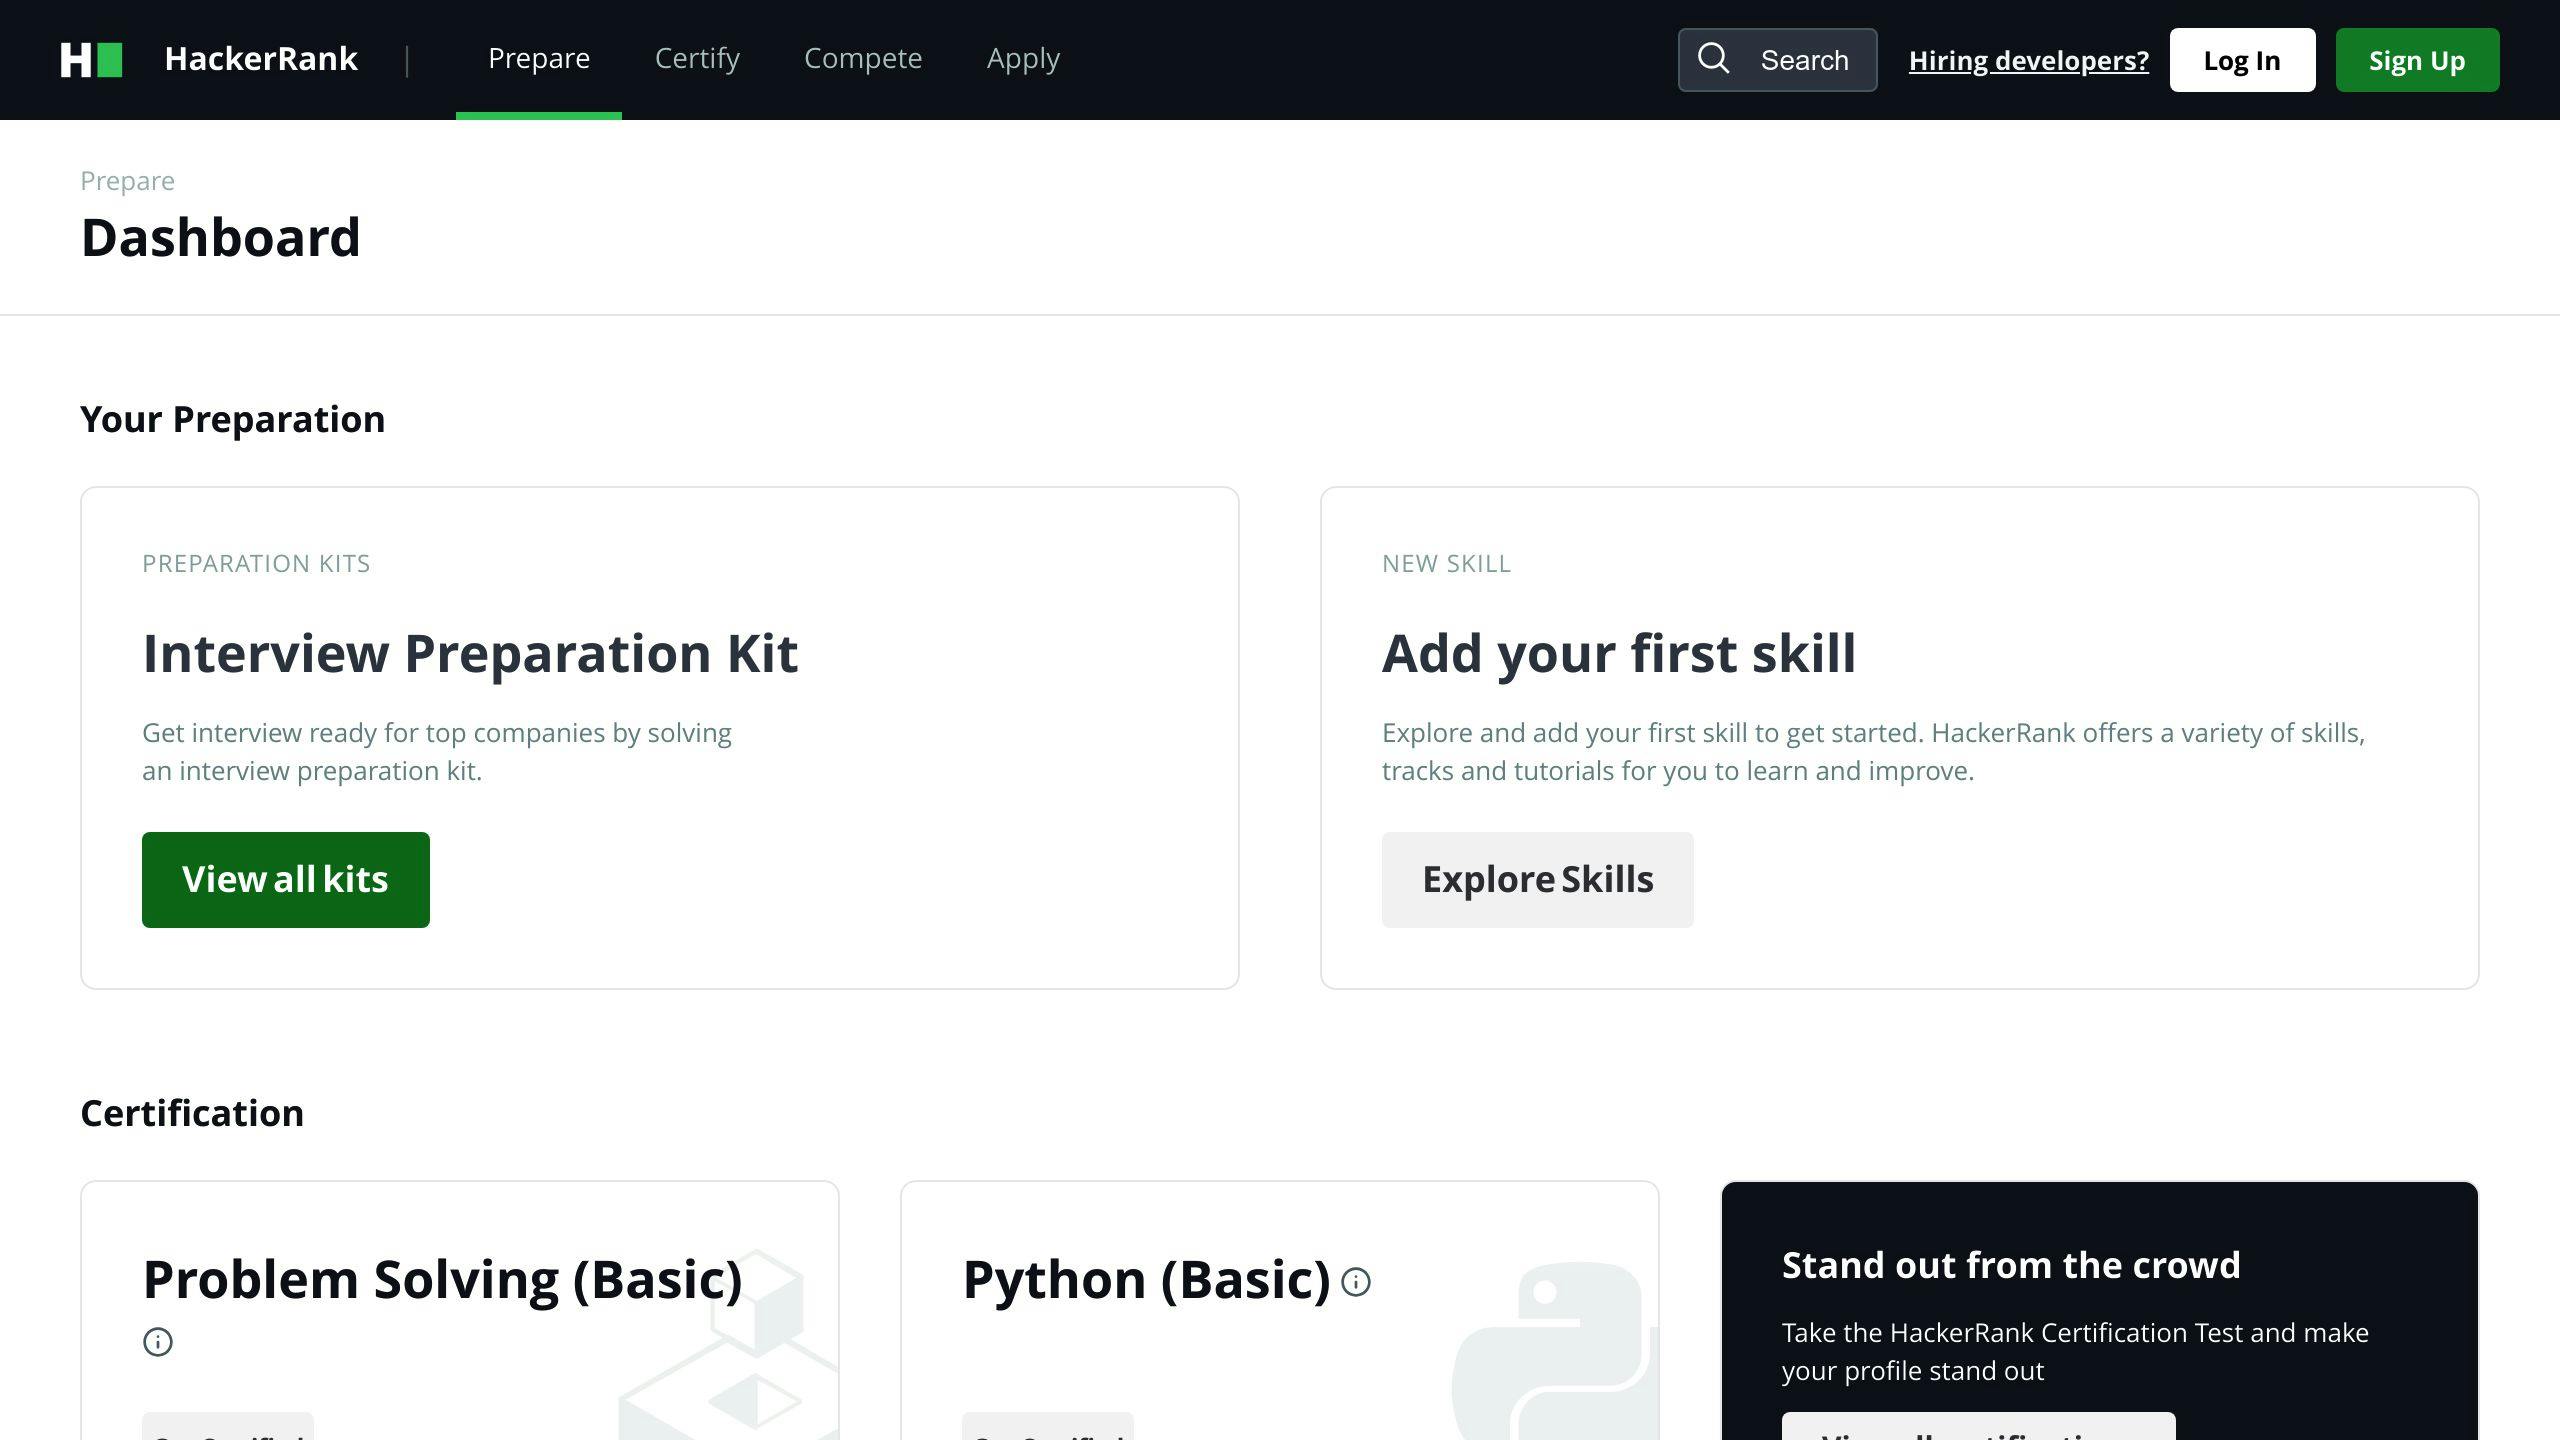Switch to the Certify section
Image resolution: width=2560 pixels, height=1440 pixels.
tap(697, 58)
